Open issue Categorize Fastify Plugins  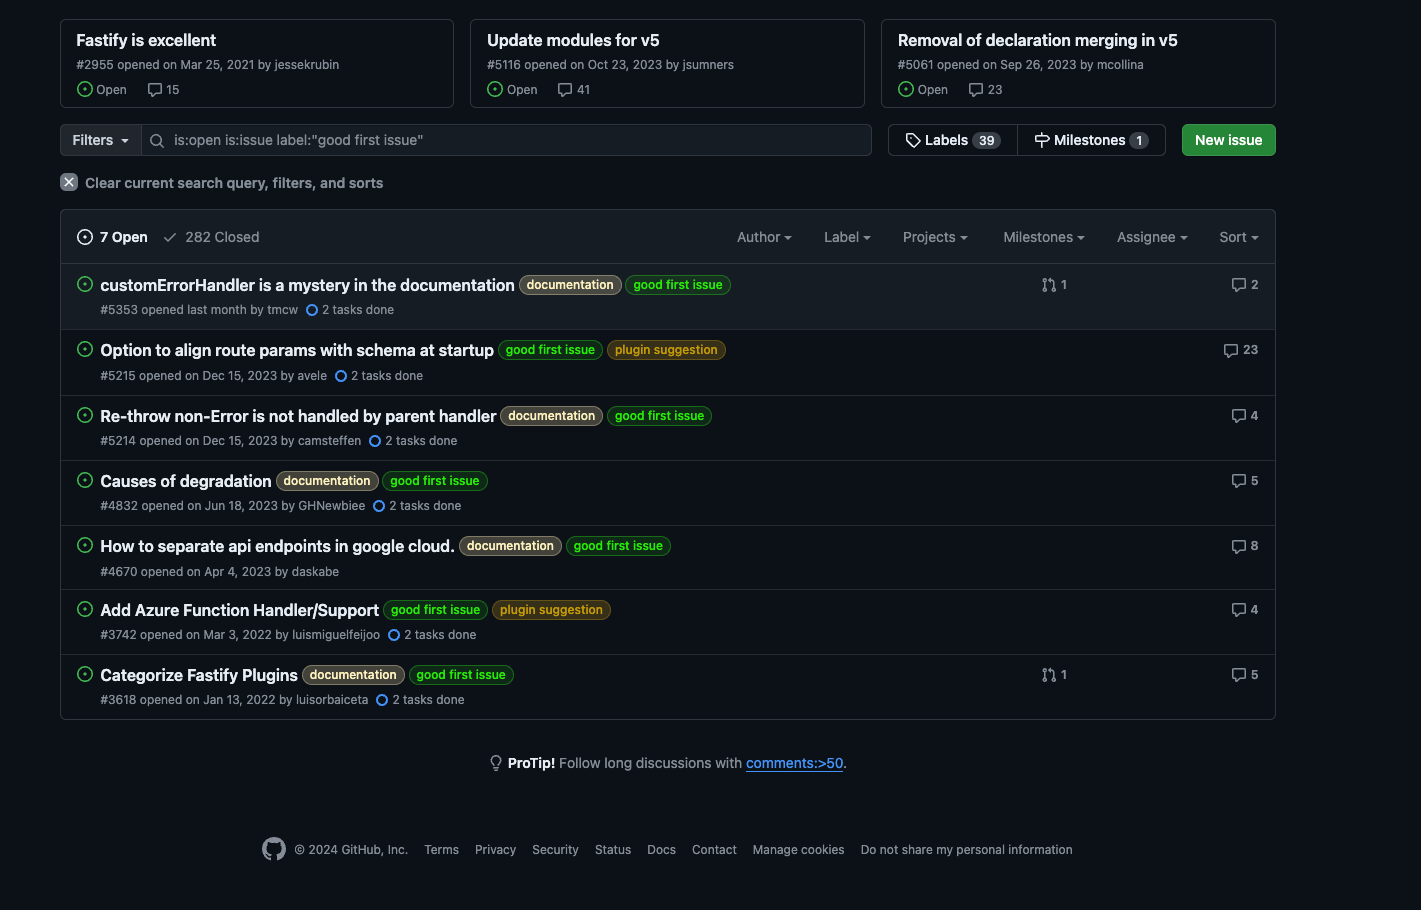tap(199, 675)
